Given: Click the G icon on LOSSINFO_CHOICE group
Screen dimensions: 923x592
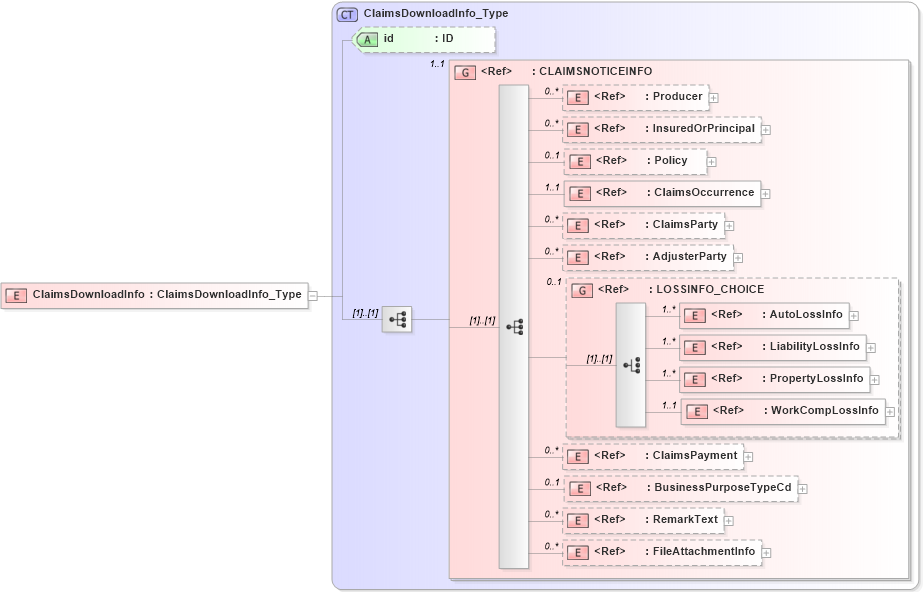Looking at the screenshot, I should [x=581, y=289].
